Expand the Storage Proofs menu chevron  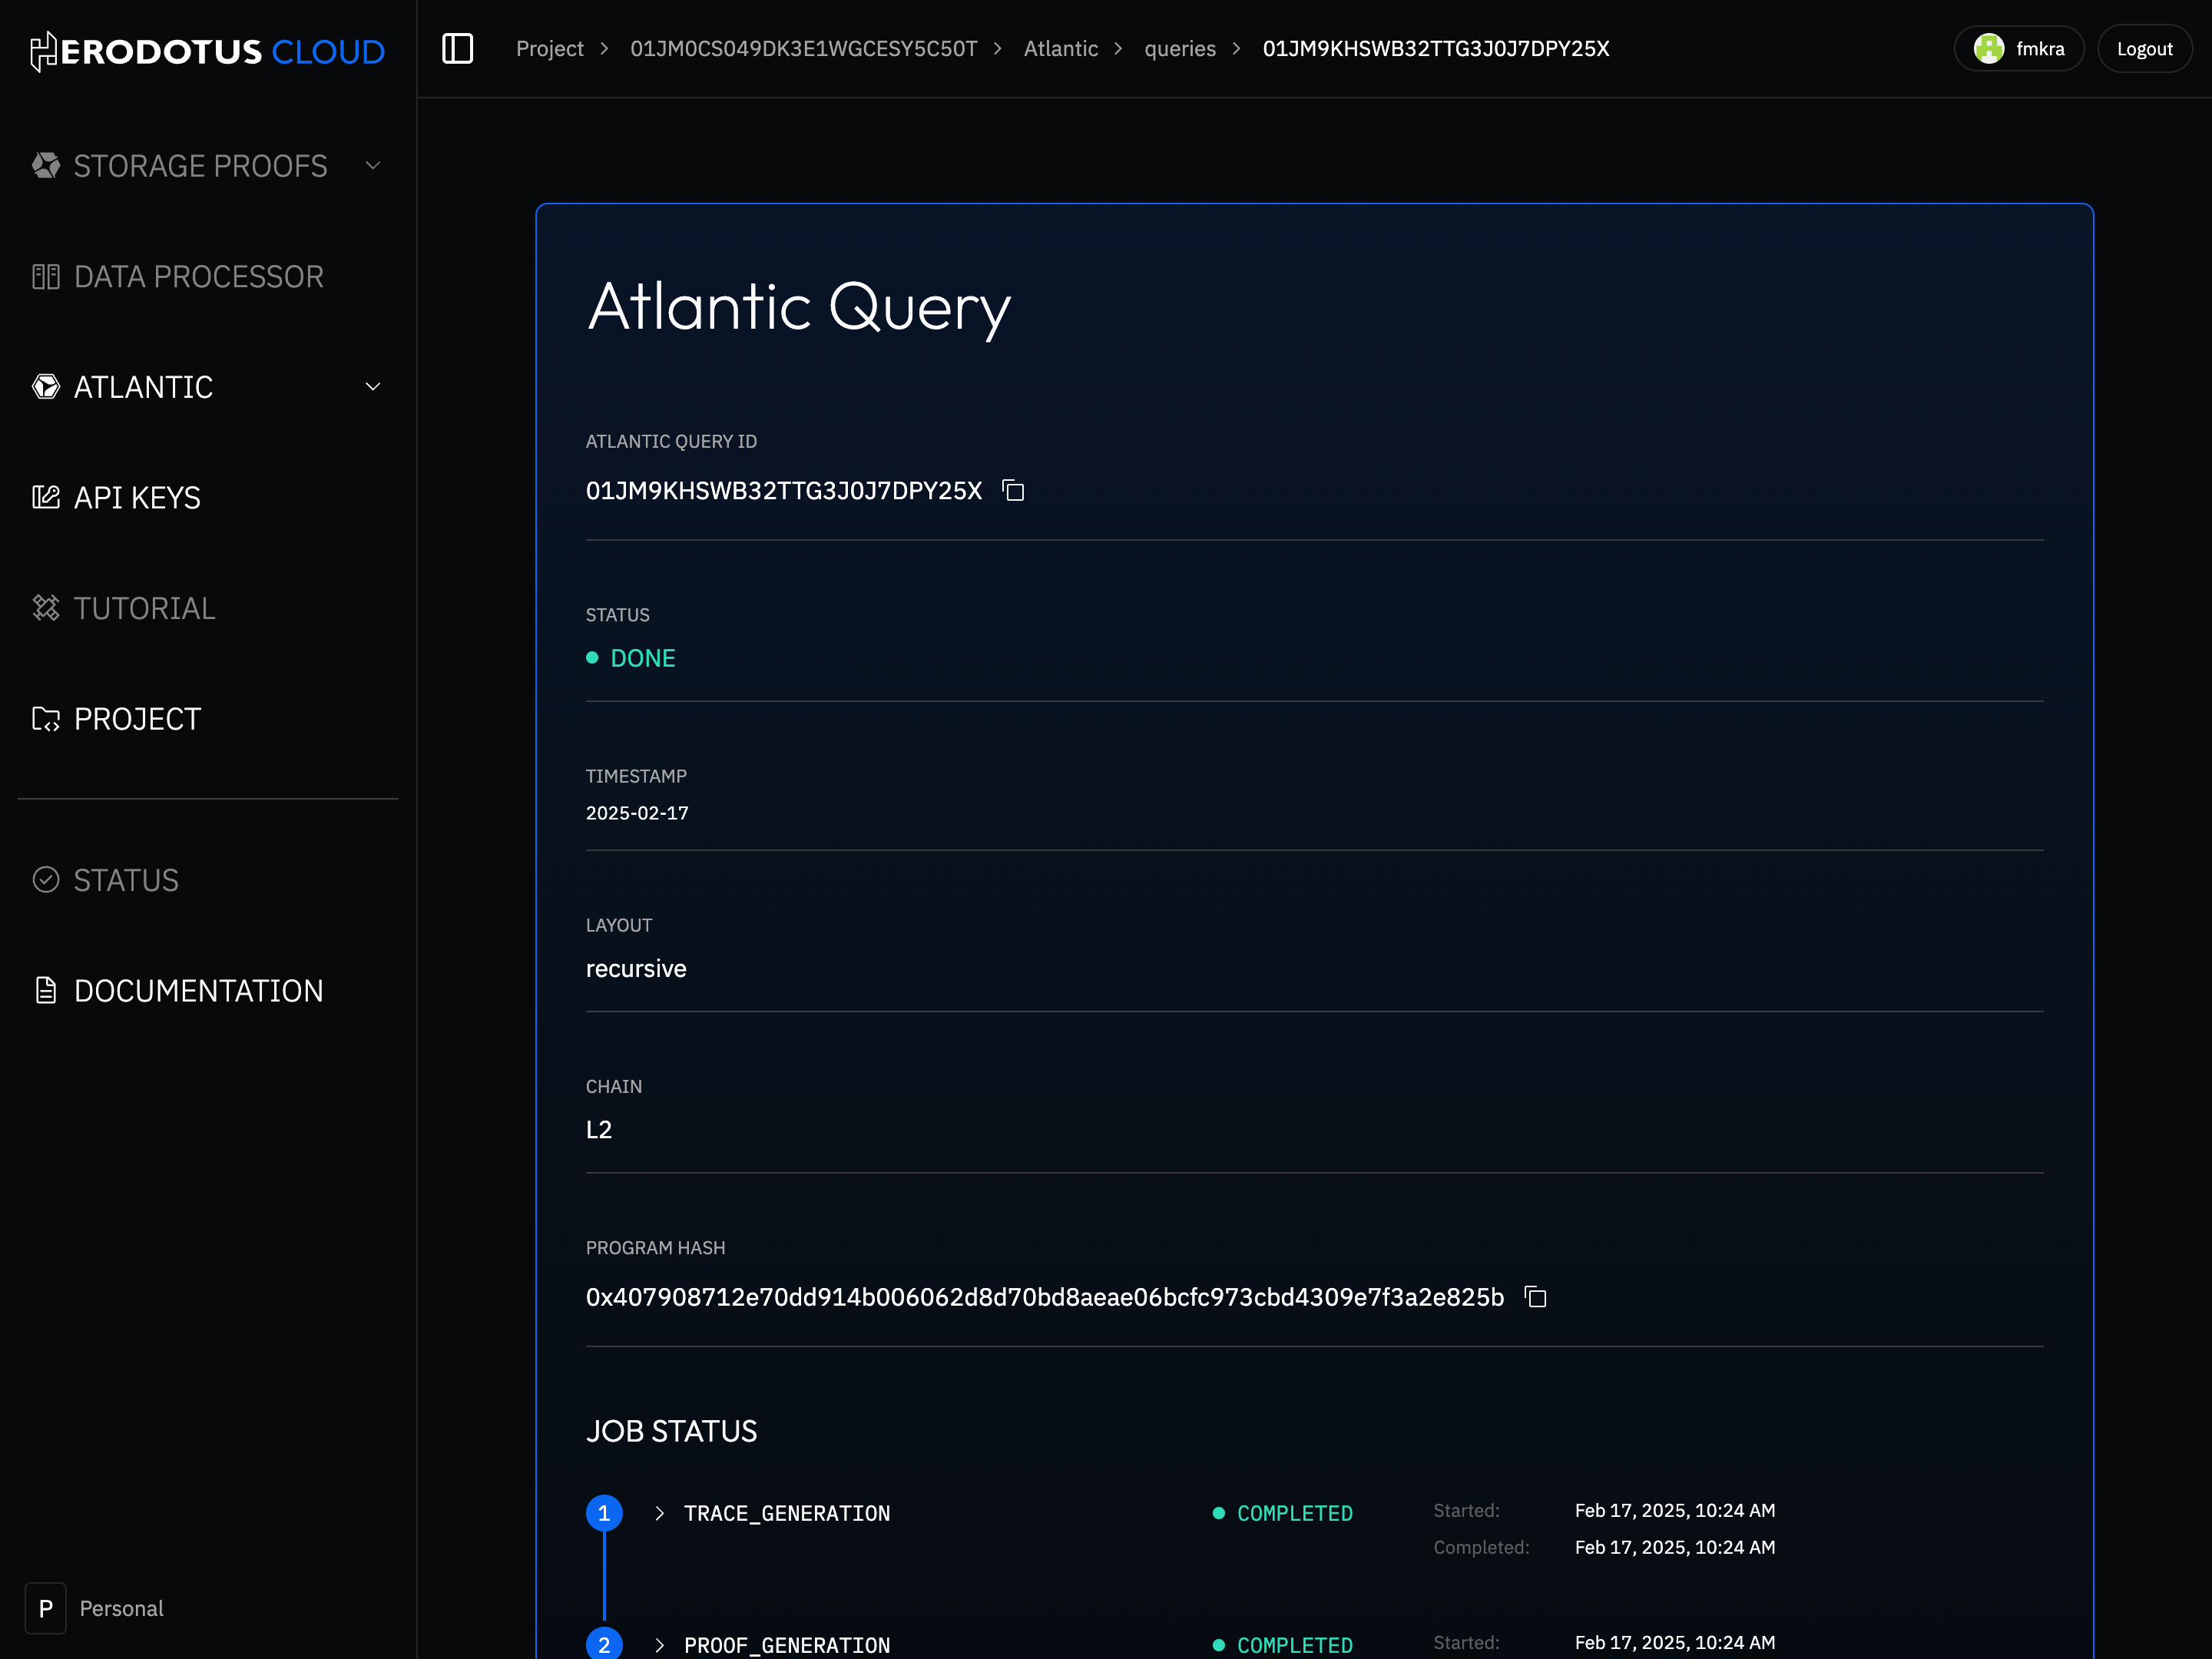pyautogui.click(x=373, y=165)
